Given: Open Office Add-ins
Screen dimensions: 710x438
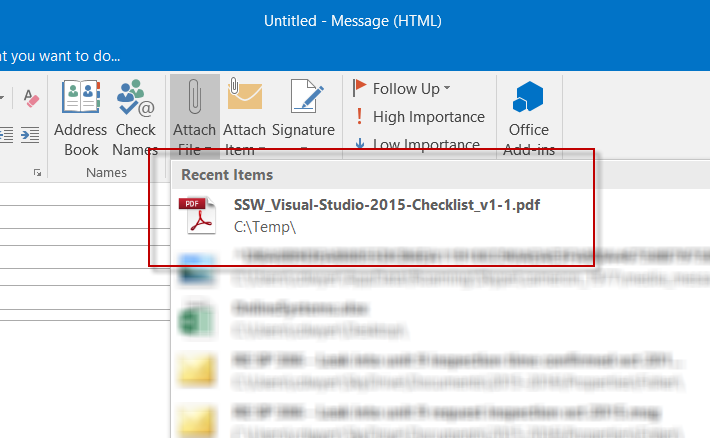Looking at the screenshot, I should [528, 100].
